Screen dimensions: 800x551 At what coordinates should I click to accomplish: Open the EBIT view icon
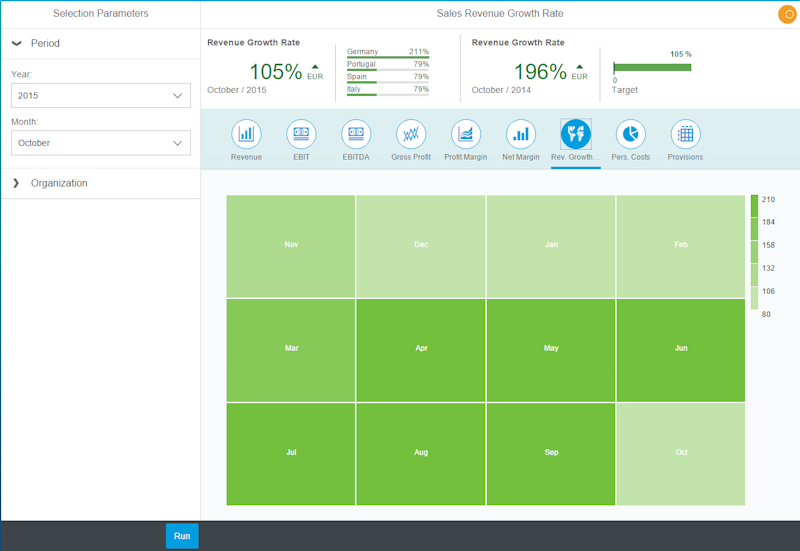pos(301,134)
